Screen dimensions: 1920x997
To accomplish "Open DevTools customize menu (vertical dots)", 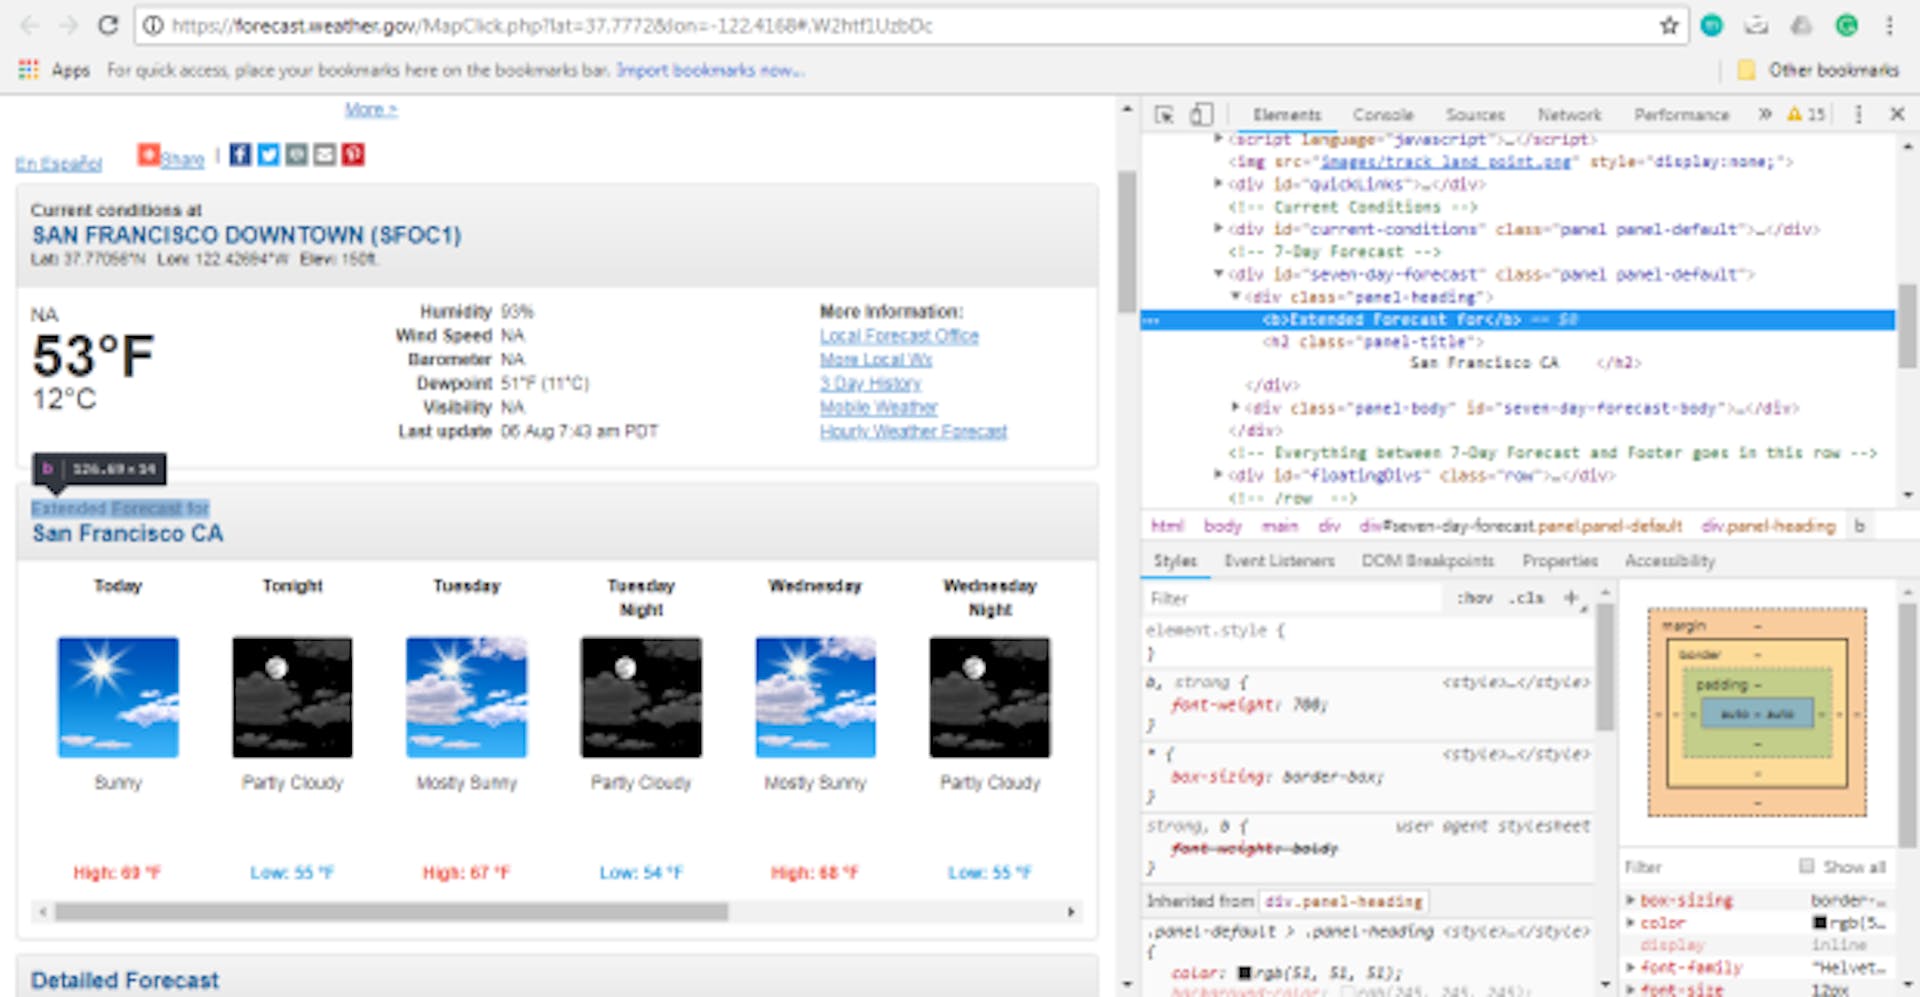I will click(x=1859, y=115).
